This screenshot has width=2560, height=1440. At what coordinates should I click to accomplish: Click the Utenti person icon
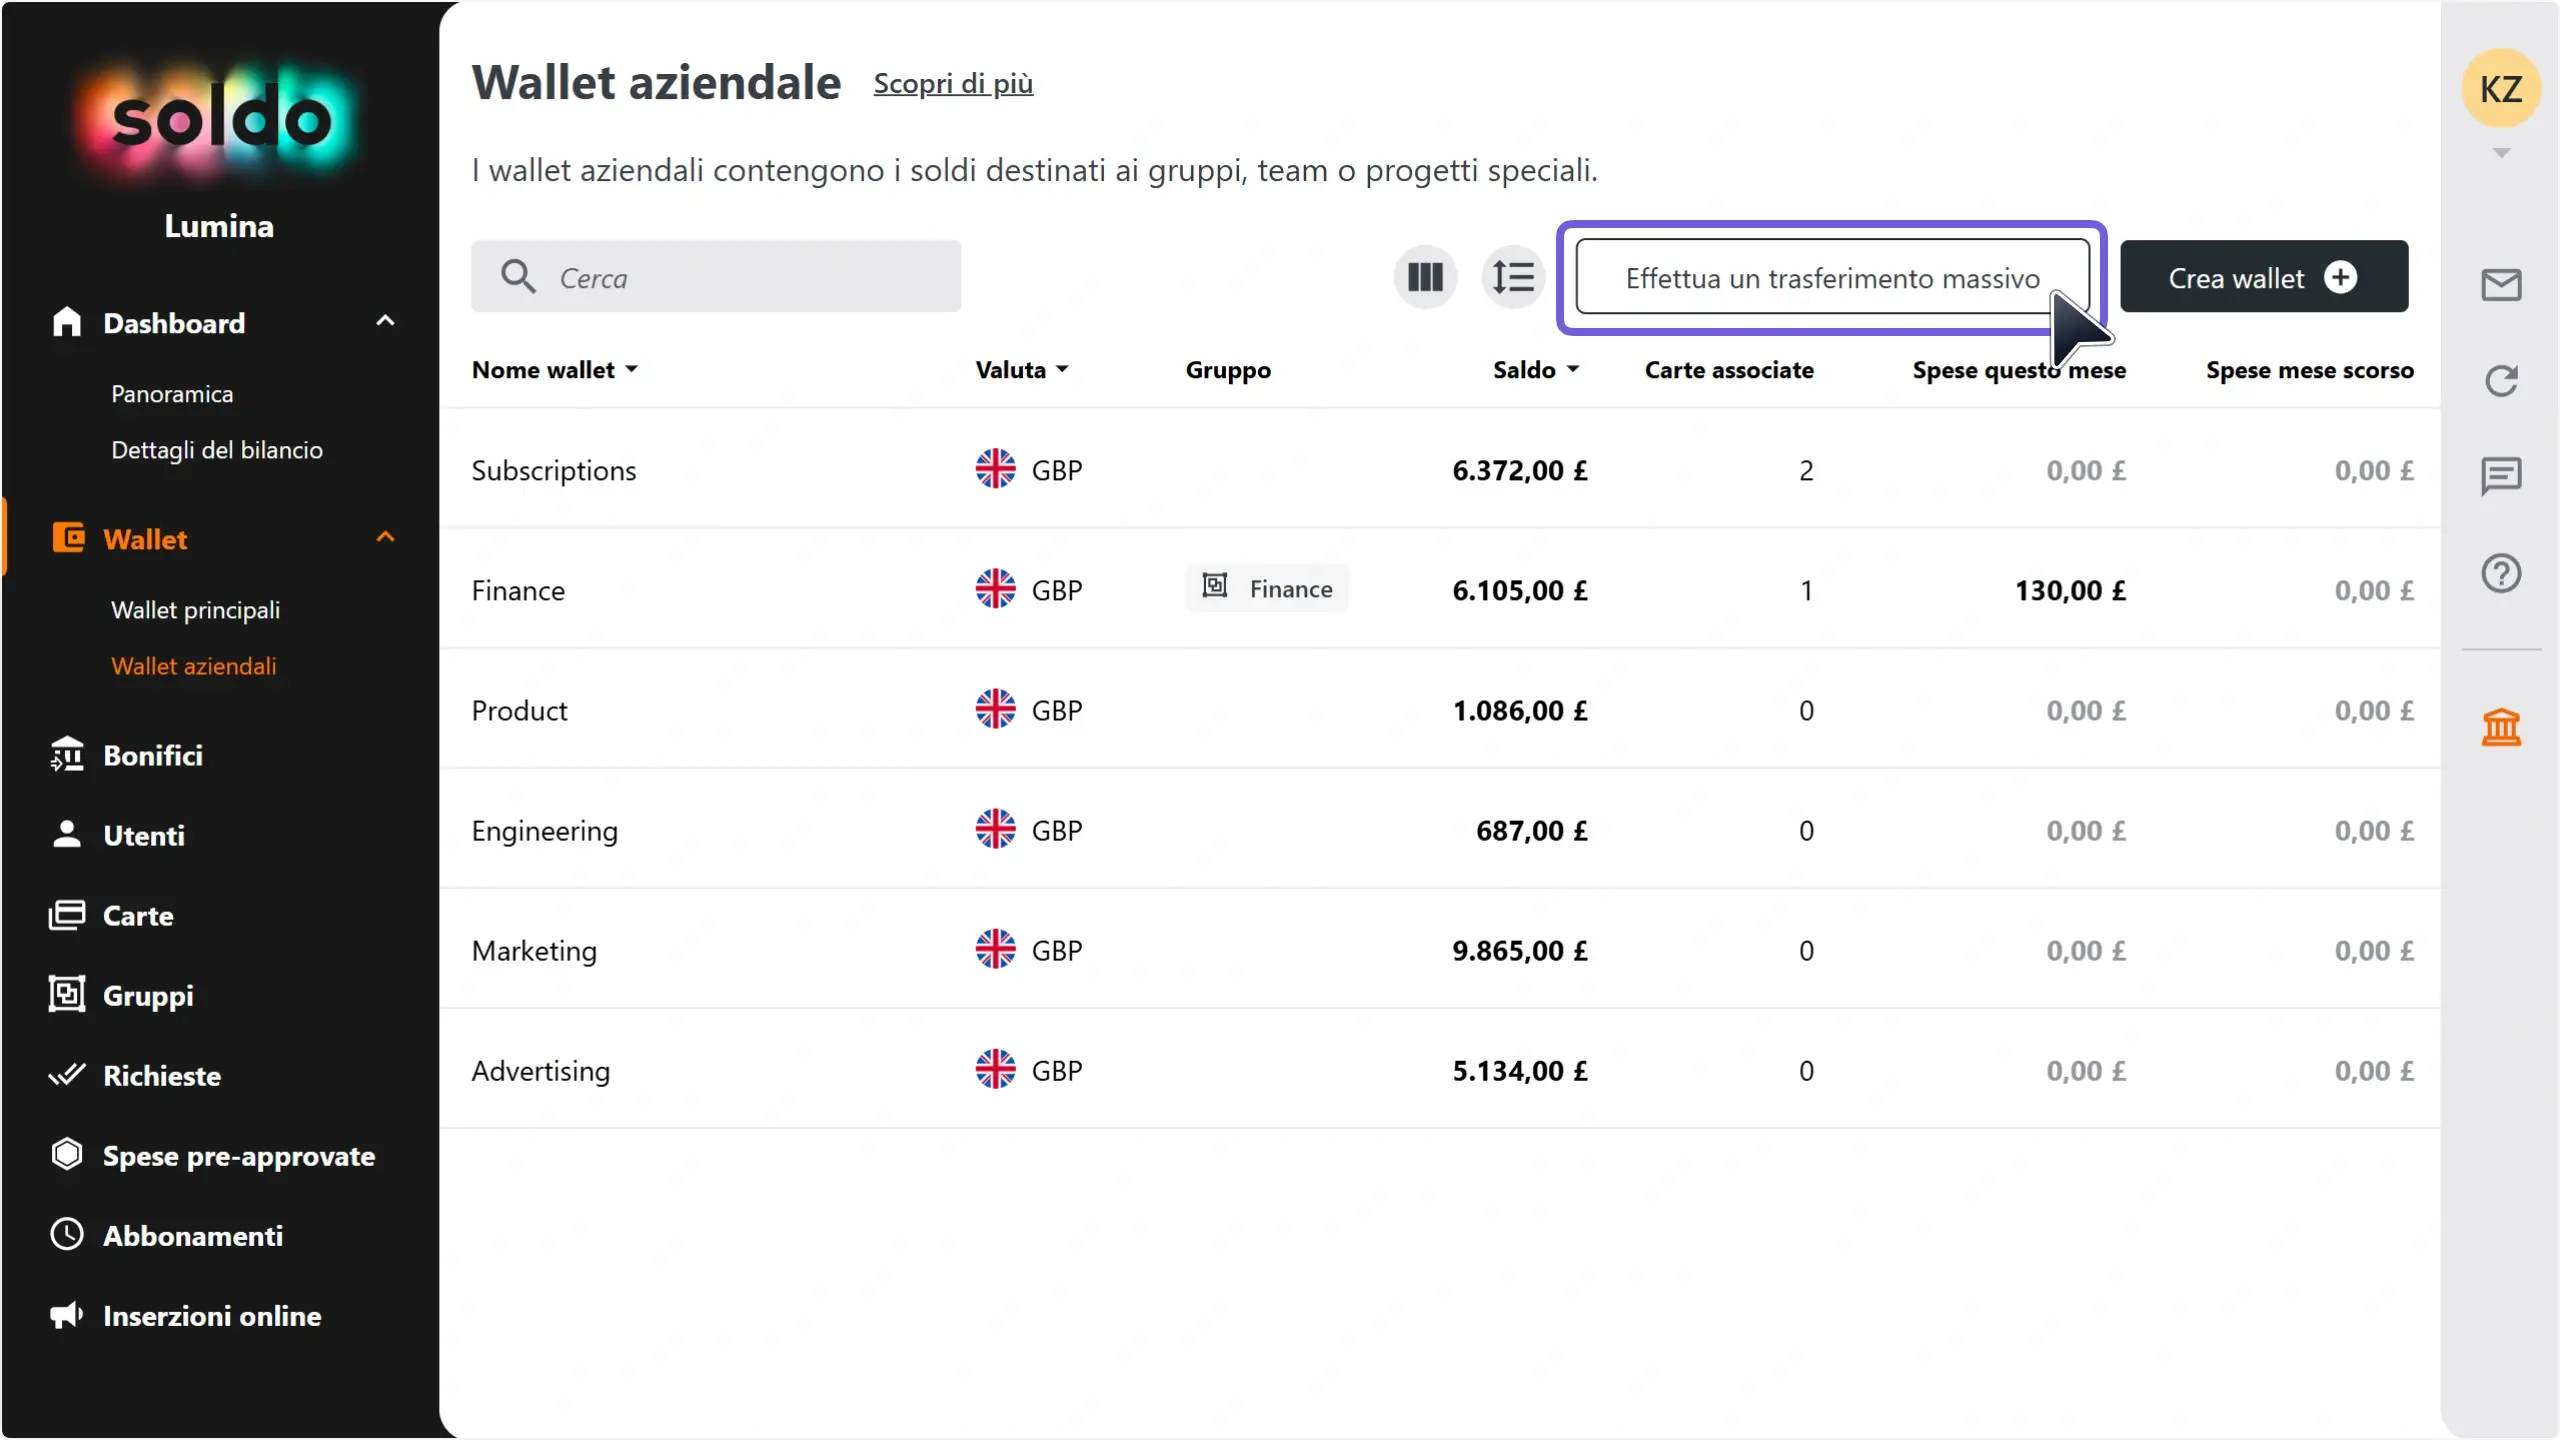pos(67,834)
